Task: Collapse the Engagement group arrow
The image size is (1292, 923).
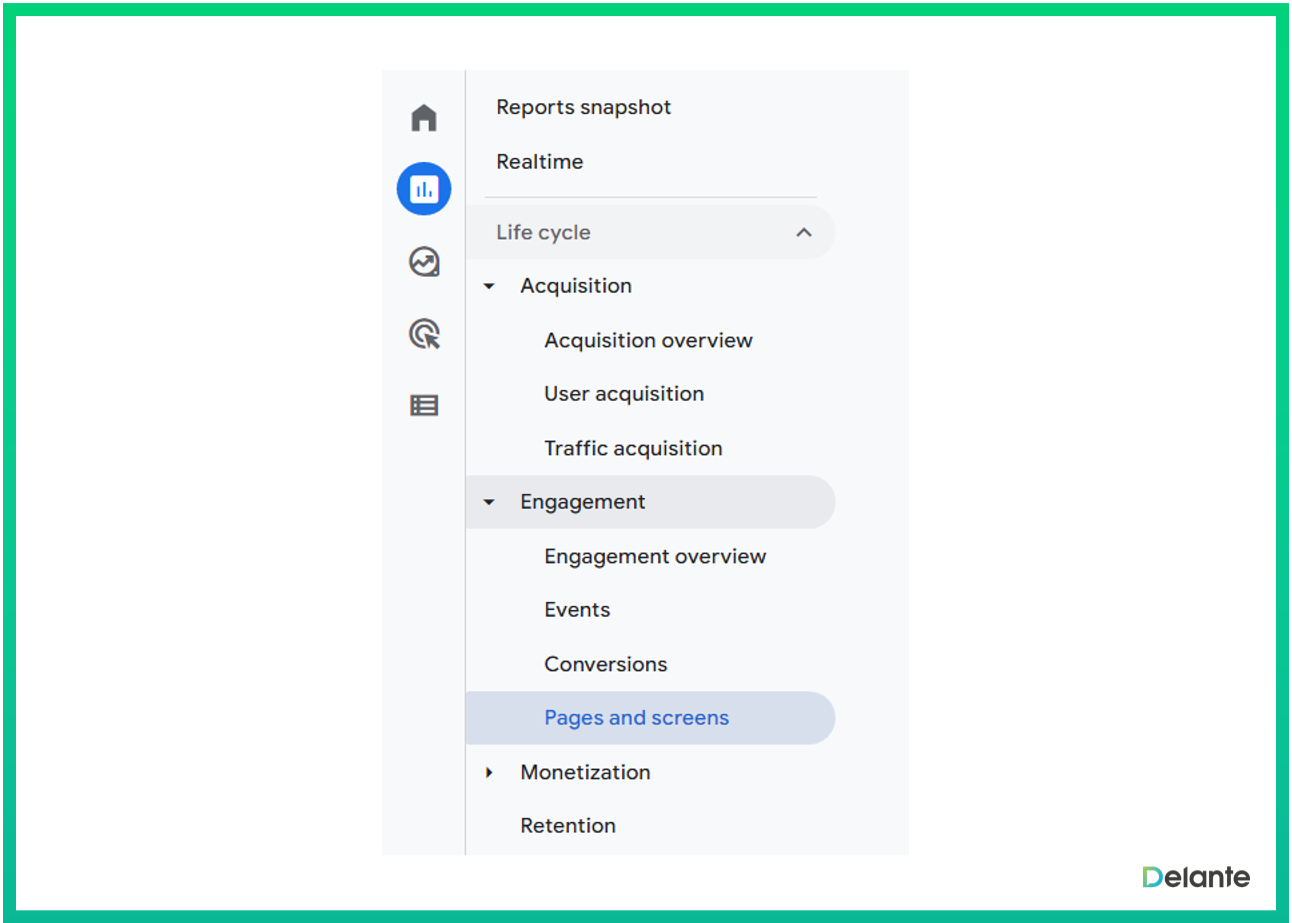Action: (x=489, y=503)
